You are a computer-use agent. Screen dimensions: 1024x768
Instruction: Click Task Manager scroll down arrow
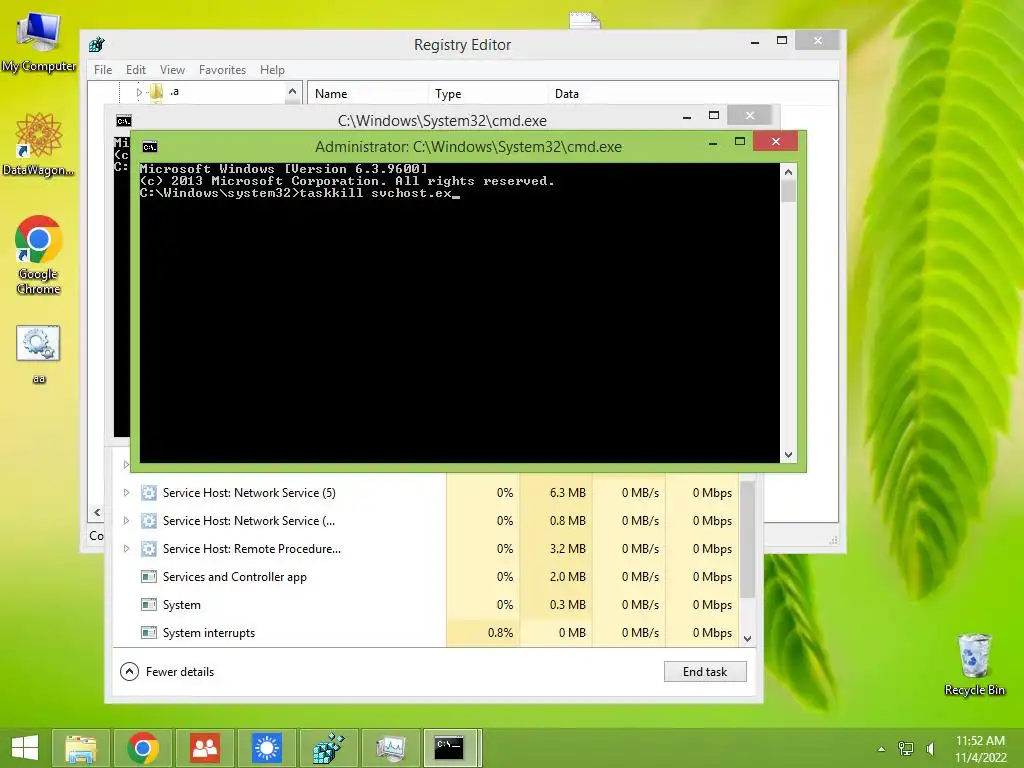click(x=748, y=639)
